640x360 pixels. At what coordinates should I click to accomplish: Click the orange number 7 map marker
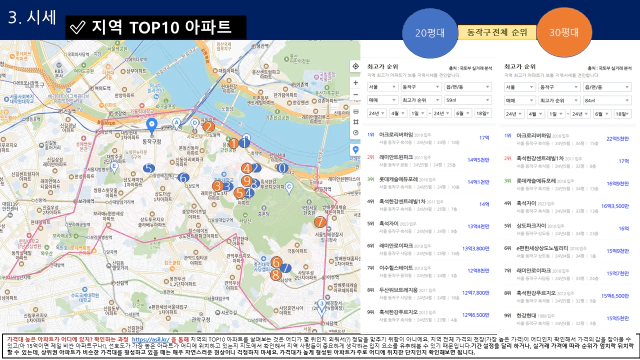(320, 222)
